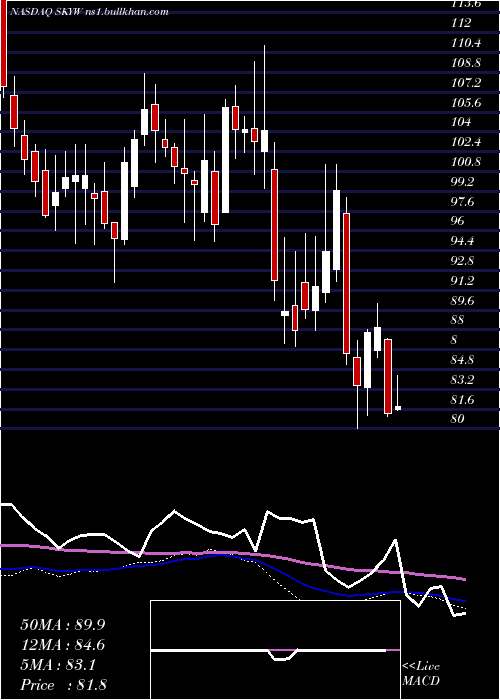Click the last small white candlestick near 81.6
This screenshot has height=700, width=500.
[x=398, y=408]
